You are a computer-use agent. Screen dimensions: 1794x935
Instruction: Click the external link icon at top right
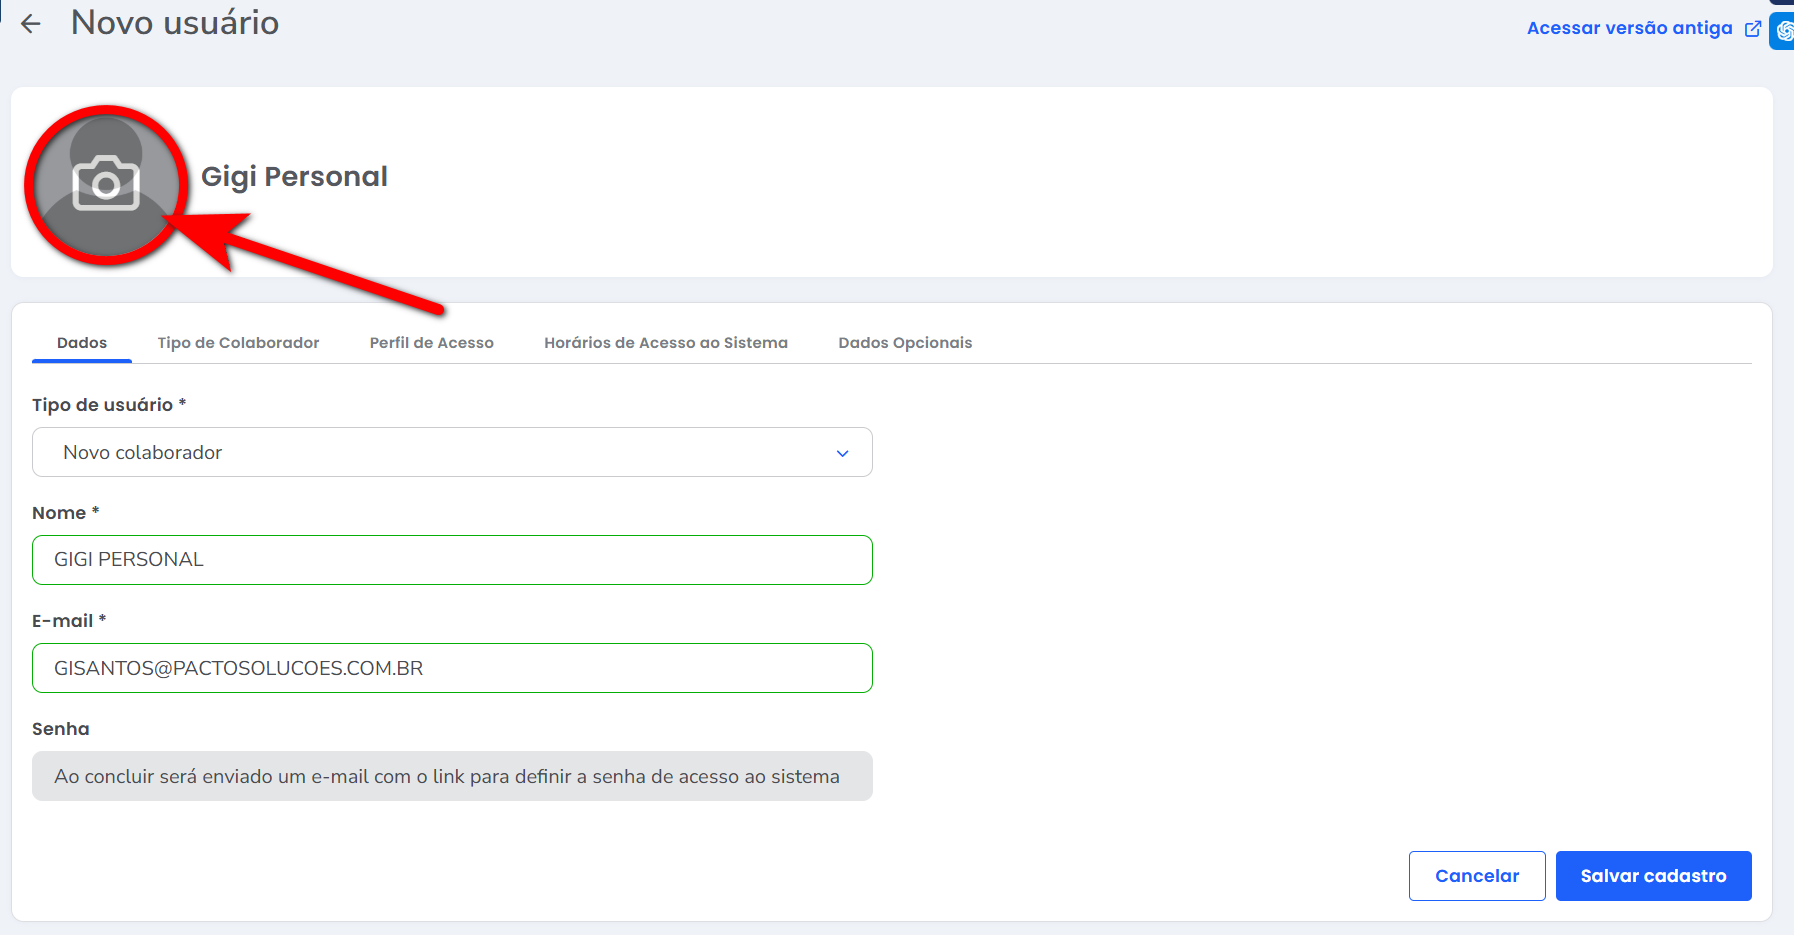click(1752, 29)
